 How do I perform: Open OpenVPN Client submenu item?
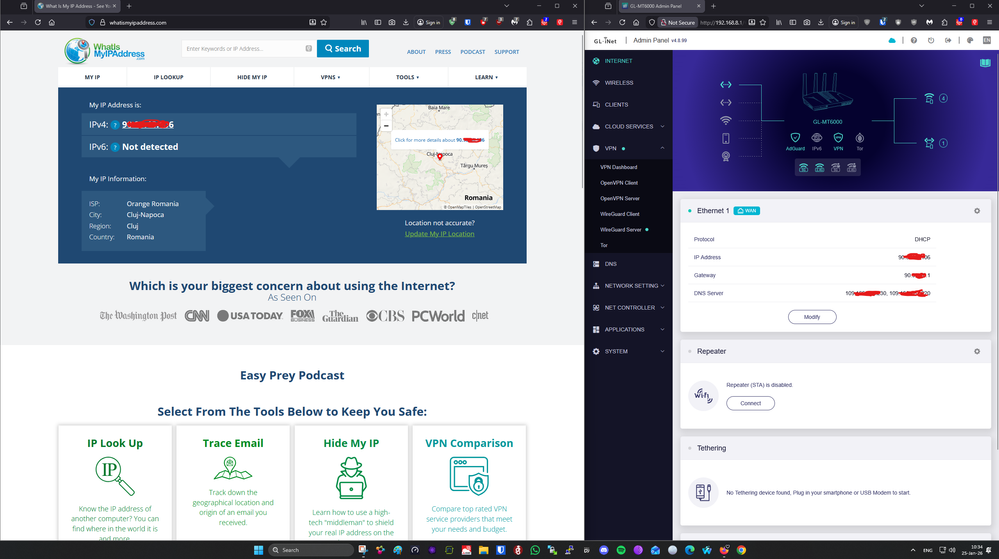click(x=619, y=182)
